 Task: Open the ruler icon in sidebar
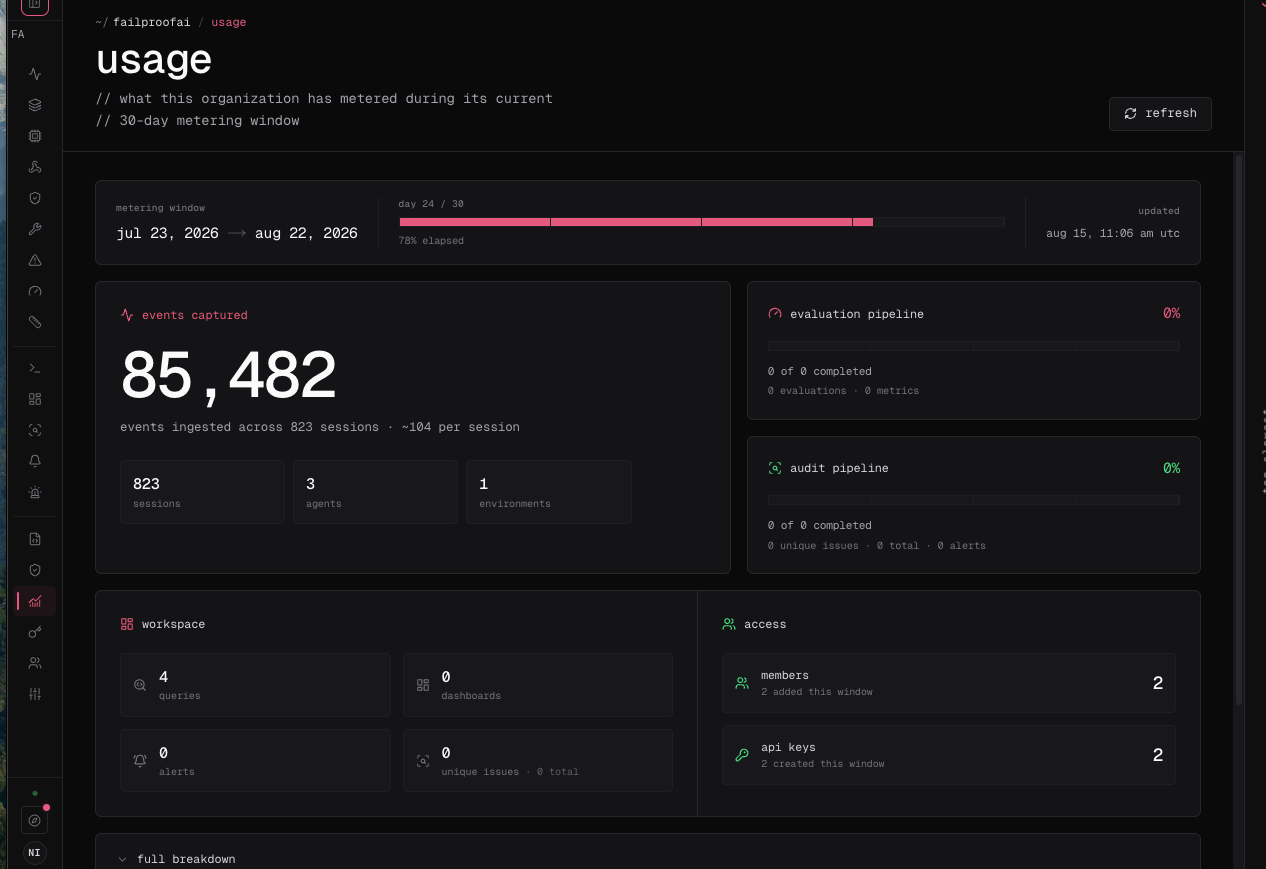click(x=35, y=322)
